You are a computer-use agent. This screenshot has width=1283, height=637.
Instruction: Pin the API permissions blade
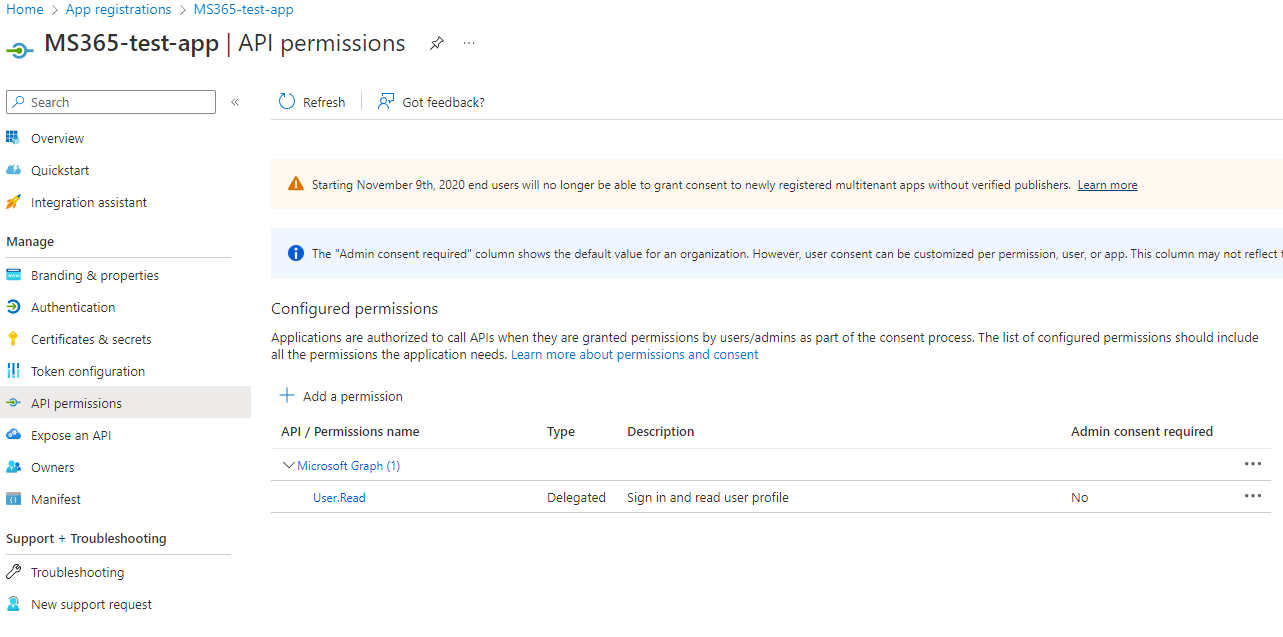point(436,44)
